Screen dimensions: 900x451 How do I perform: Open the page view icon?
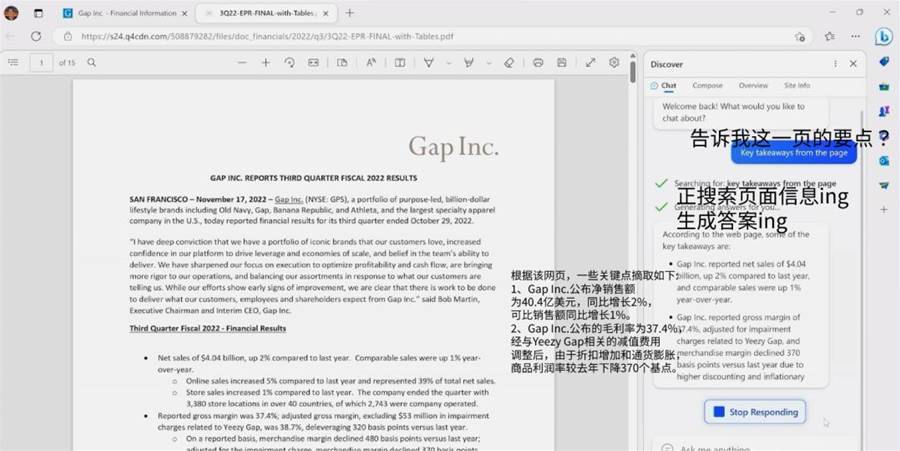click(x=342, y=63)
